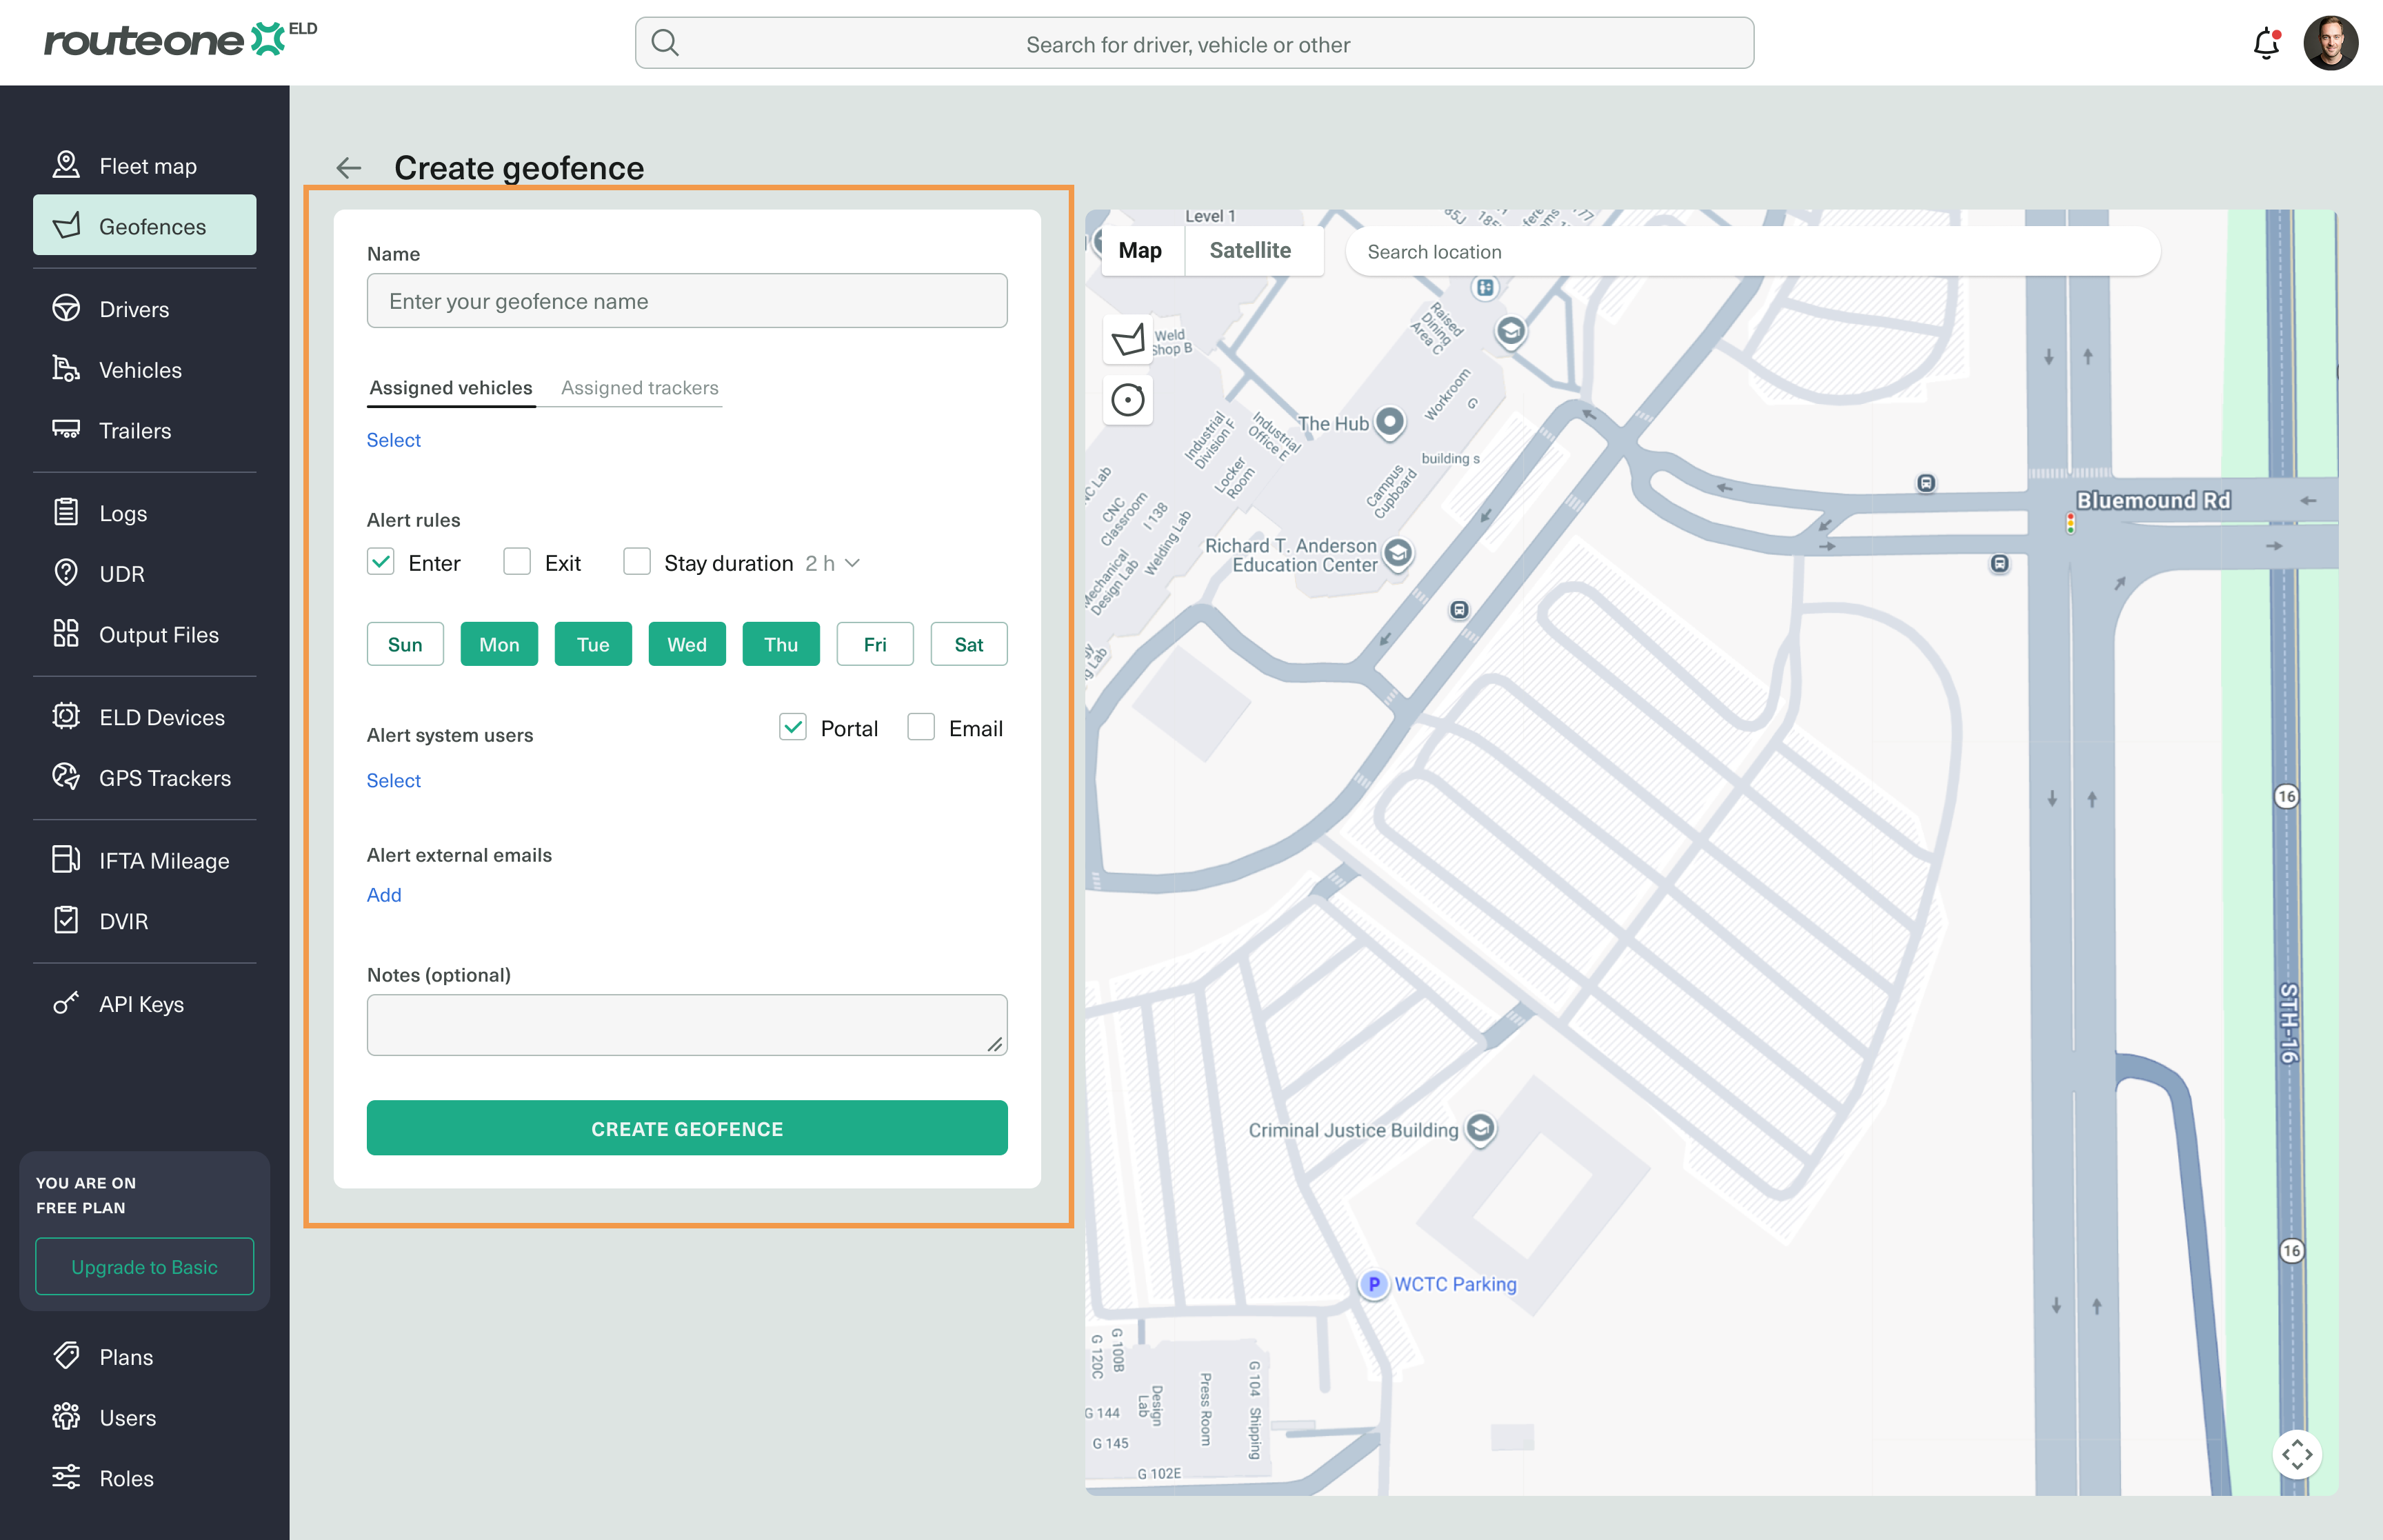Switch to Assigned trackers tab
Screen dimensions: 2383x1540
pos(640,388)
